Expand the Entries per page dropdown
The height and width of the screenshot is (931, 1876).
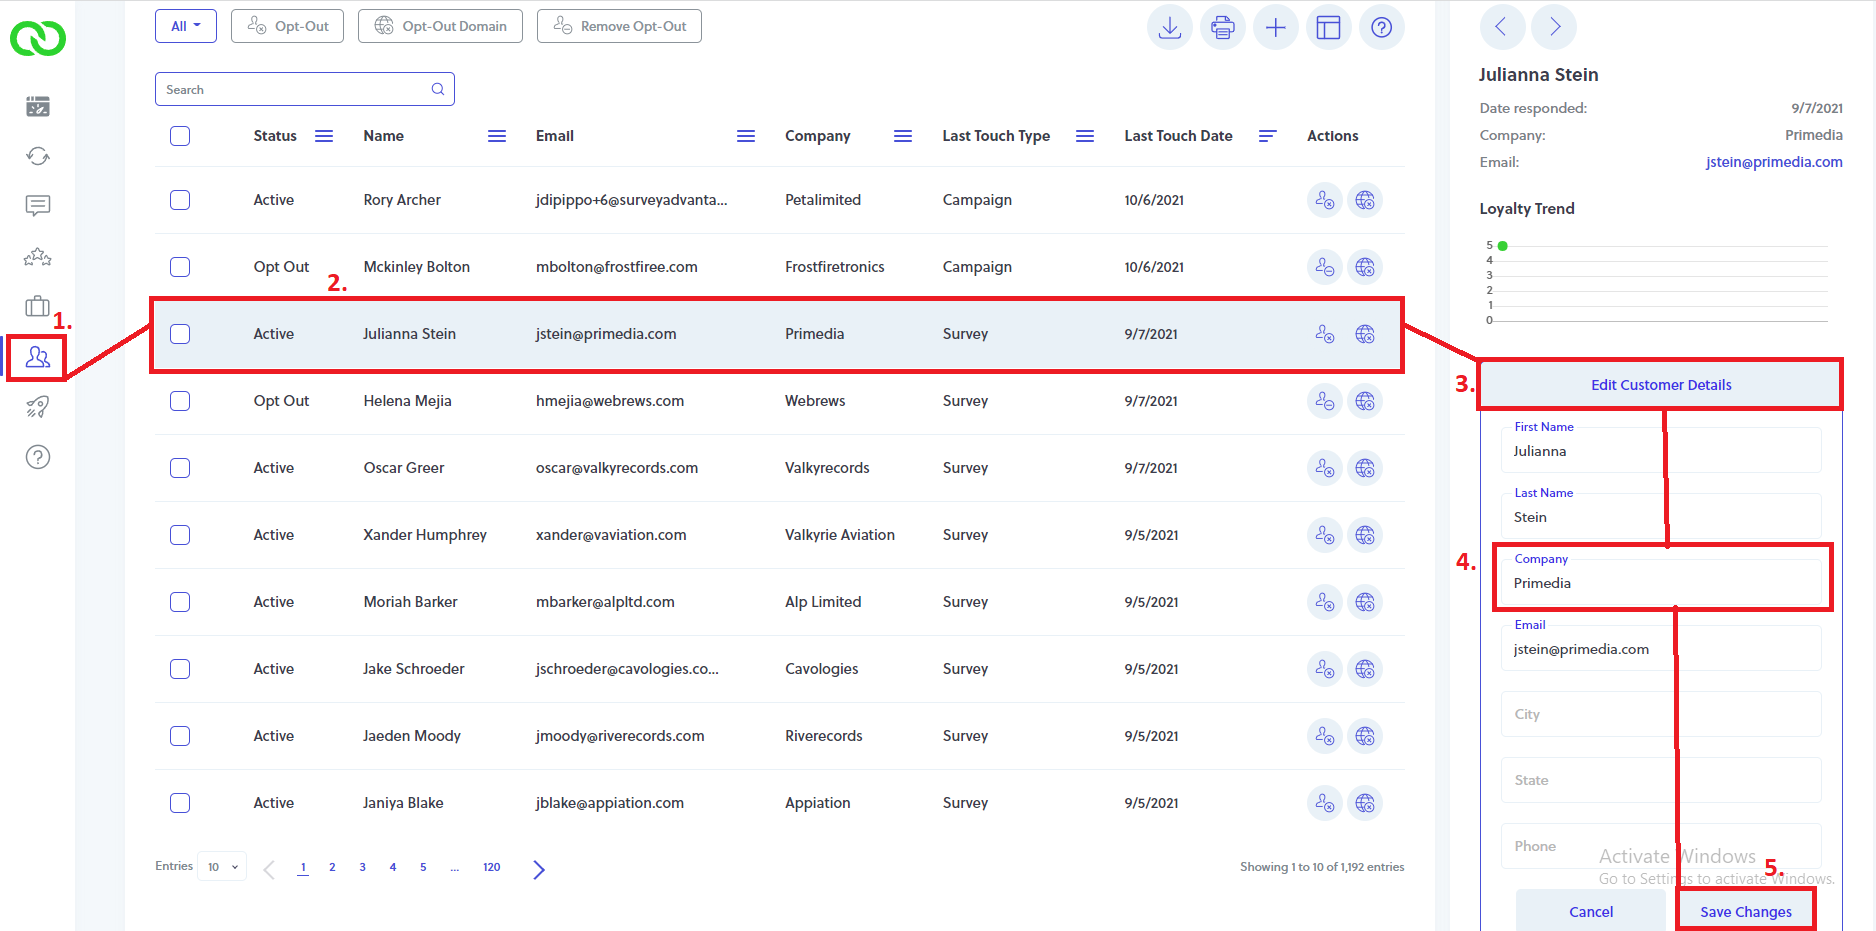click(222, 867)
